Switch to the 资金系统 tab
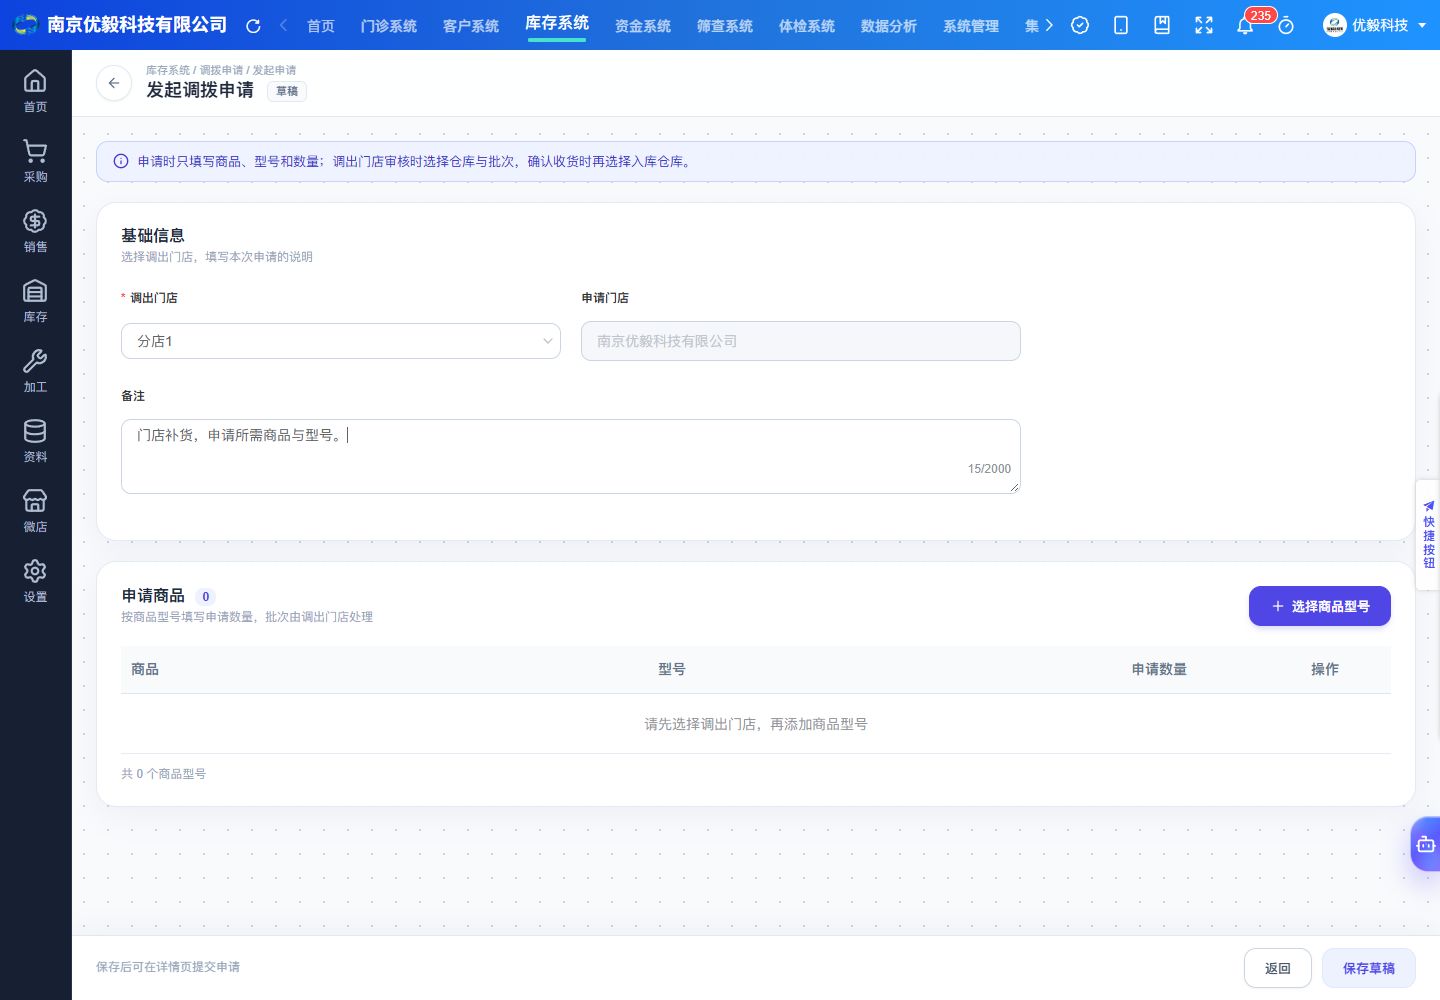This screenshot has height=1000, width=1440. 643,26
